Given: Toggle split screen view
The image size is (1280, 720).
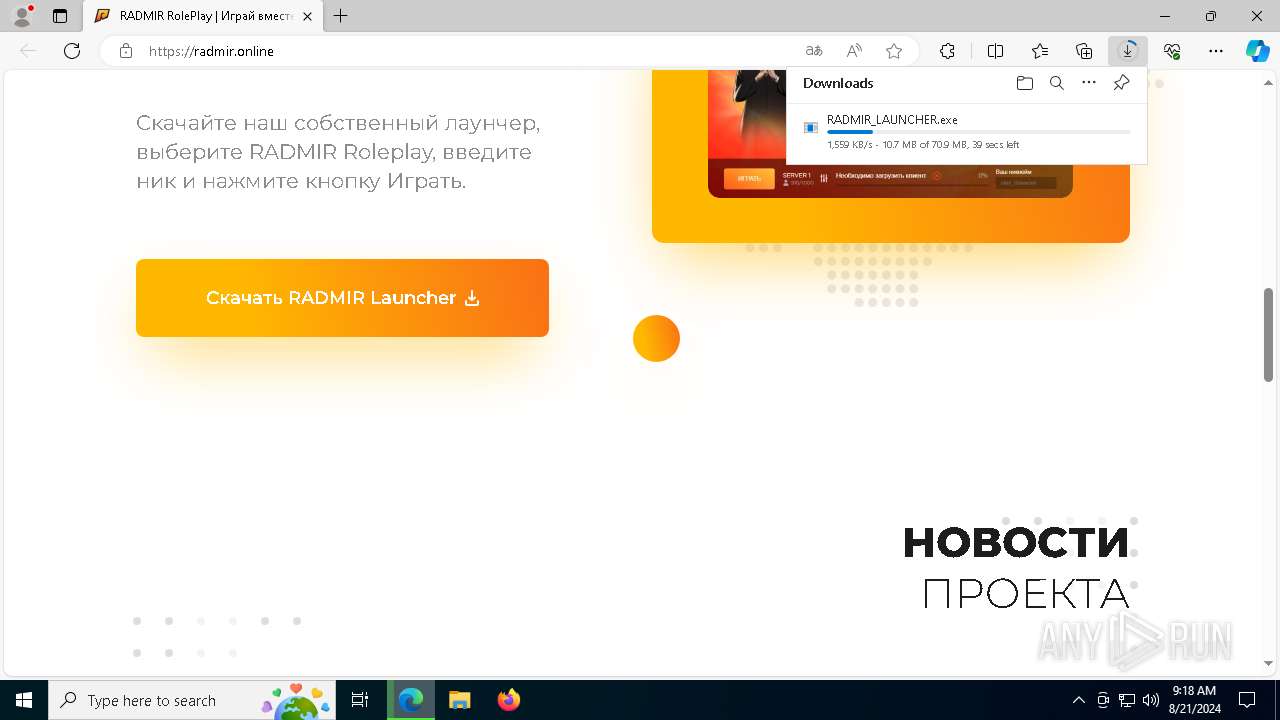Looking at the screenshot, I should [x=995, y=51].
